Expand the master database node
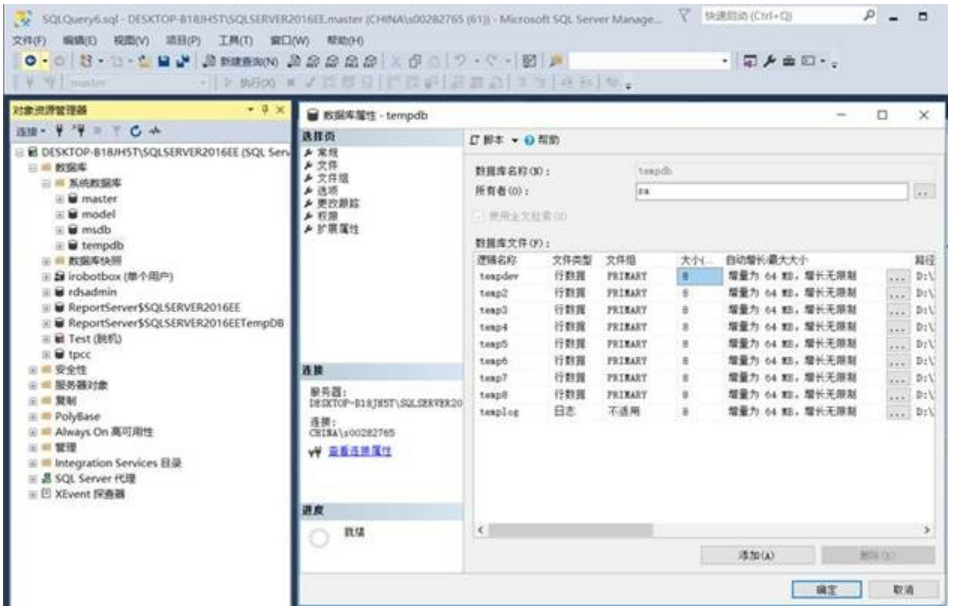The image size is (956, 613). click(60, 199)
